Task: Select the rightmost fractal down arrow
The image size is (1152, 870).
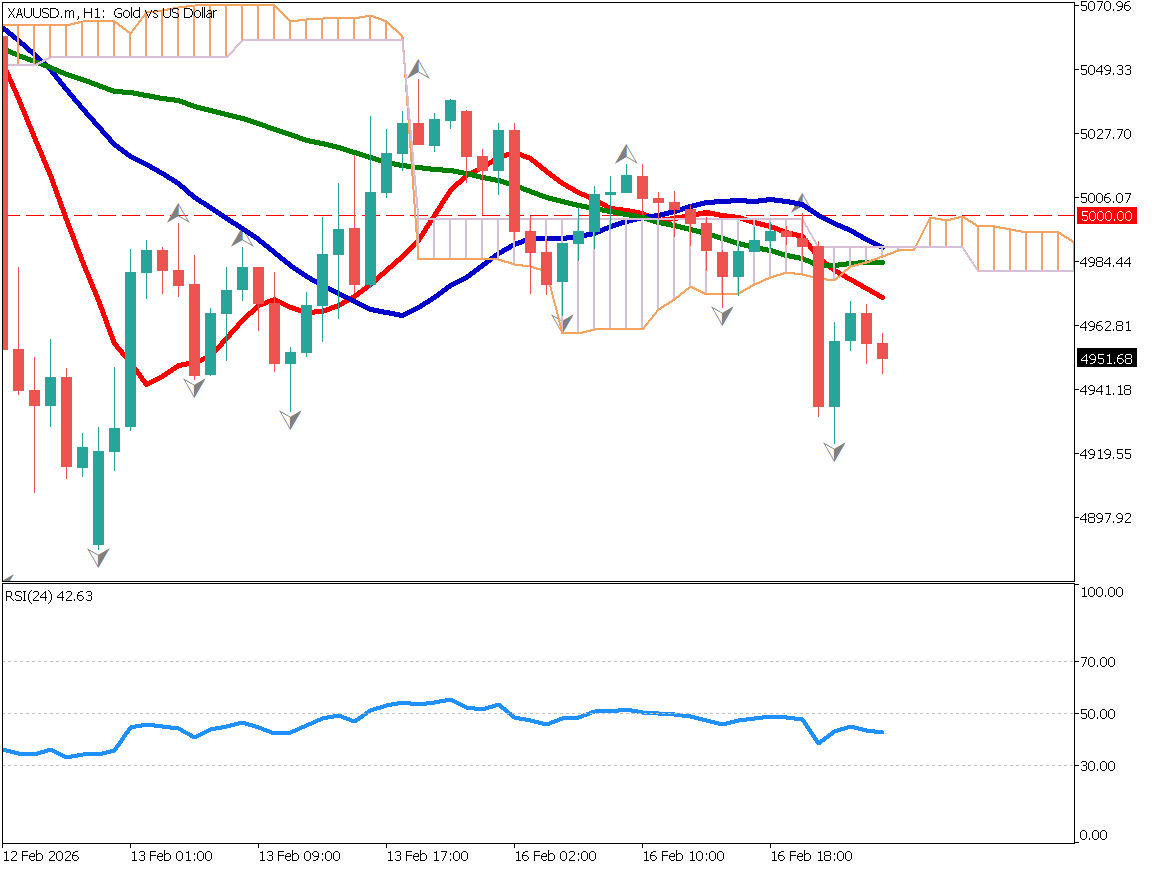Action: coord(834,452)
